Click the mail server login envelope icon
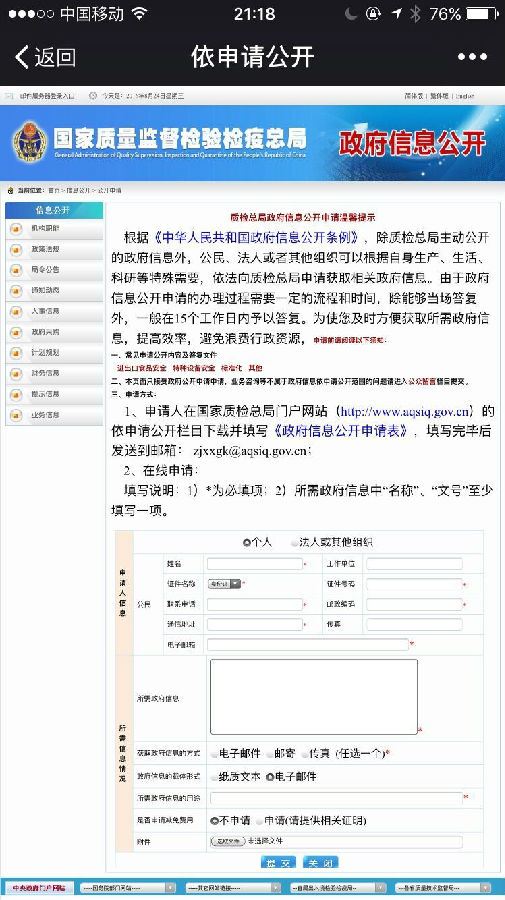This screenshot has height=900, width=505. point(7,96)
